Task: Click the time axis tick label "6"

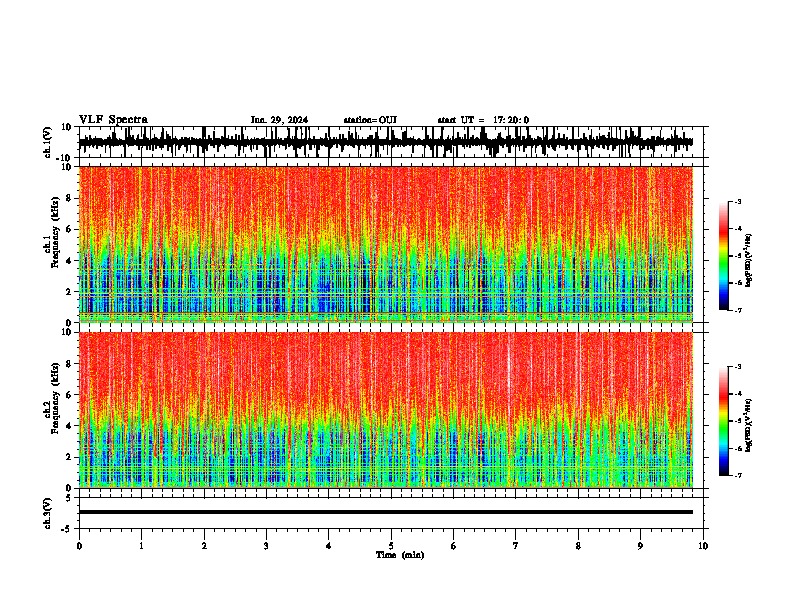Action: (453, 546)
